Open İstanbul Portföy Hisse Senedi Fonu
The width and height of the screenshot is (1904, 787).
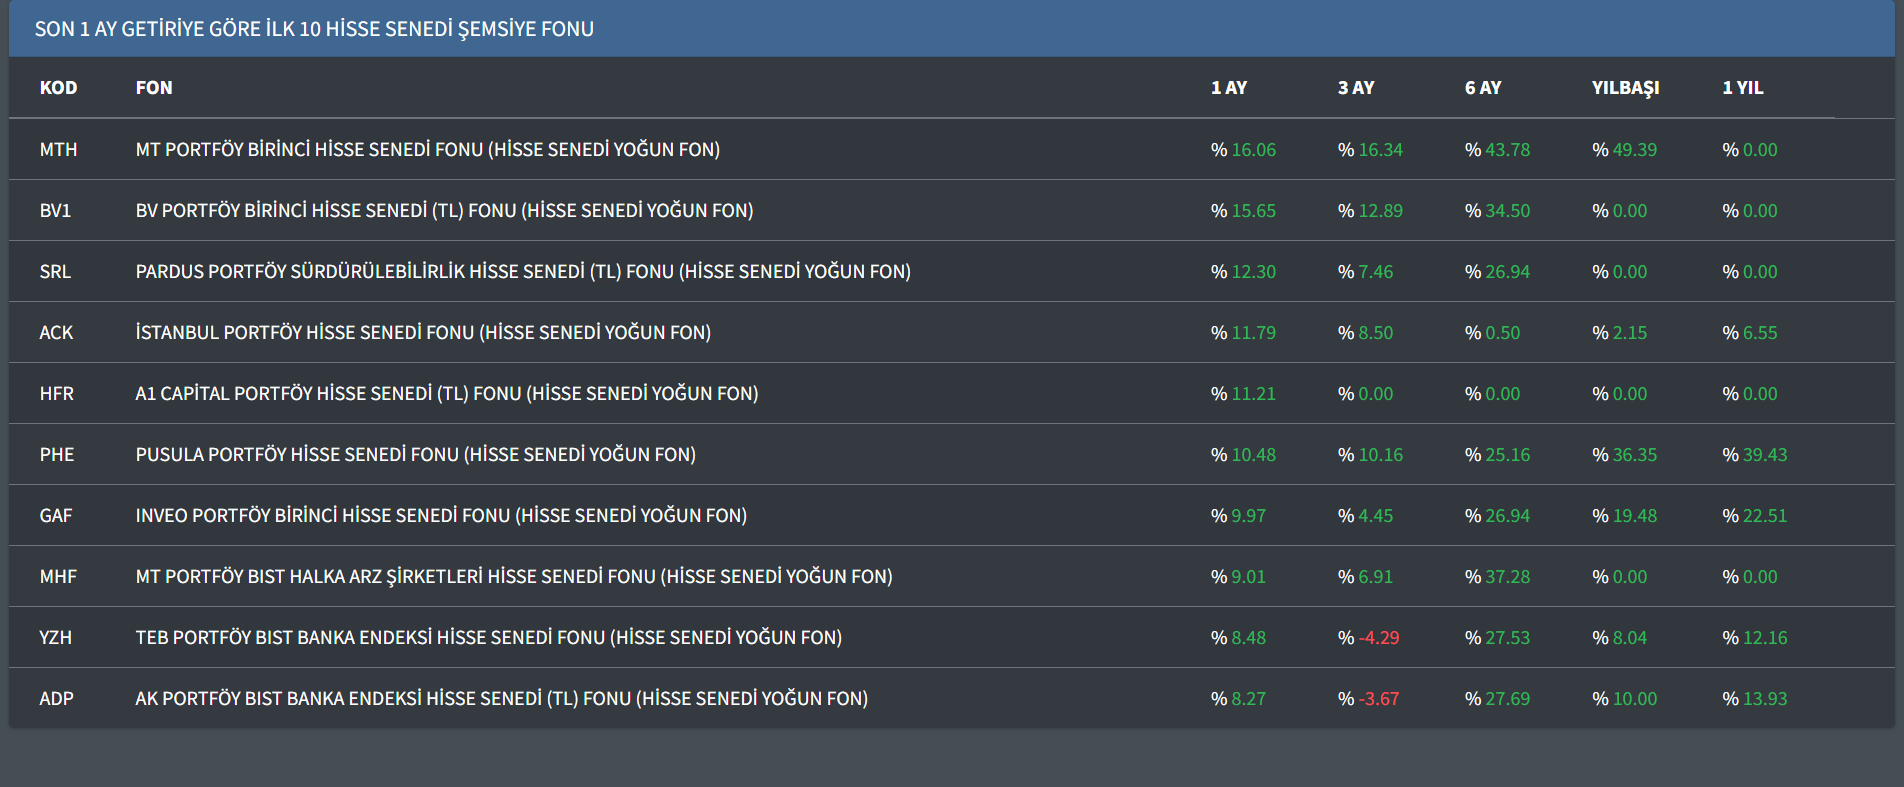pyautogui.click(x=423, y=333)
